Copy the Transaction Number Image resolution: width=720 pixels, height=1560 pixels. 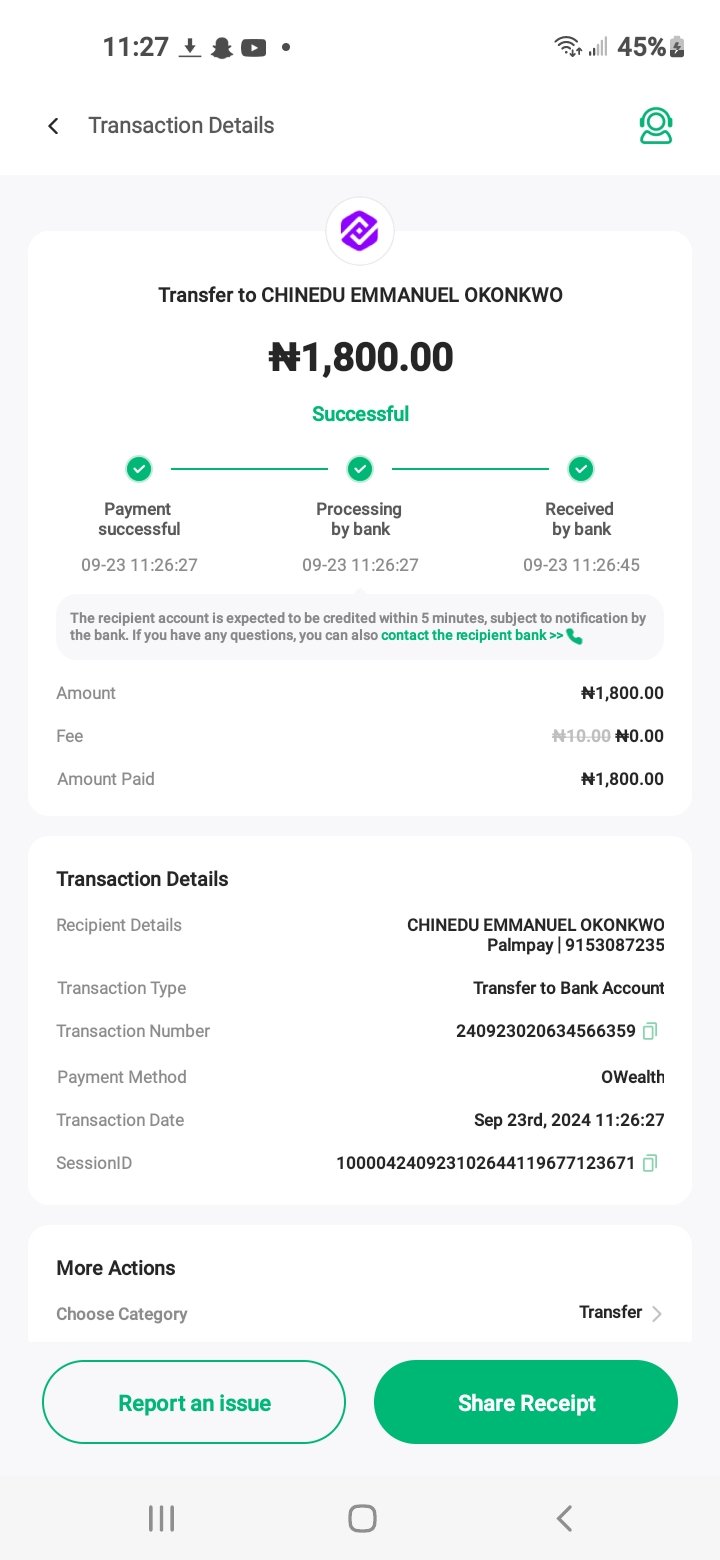pyautogui.click(x=650, y=1031)
